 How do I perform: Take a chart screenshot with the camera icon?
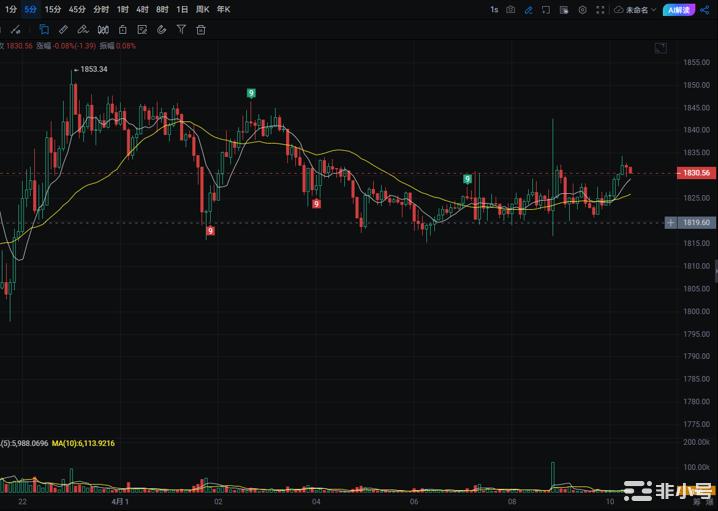[511, 9]
